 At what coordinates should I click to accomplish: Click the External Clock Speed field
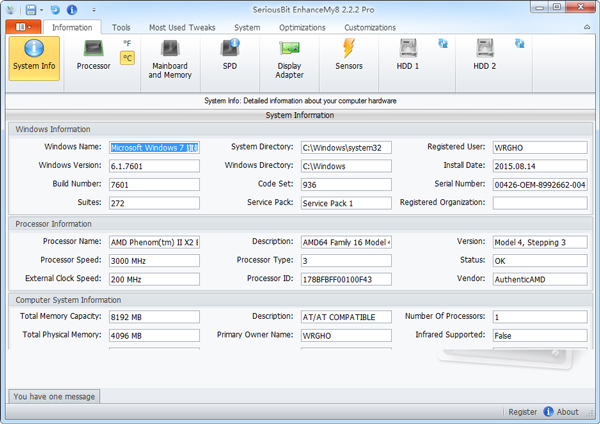[x=154, y=279]
